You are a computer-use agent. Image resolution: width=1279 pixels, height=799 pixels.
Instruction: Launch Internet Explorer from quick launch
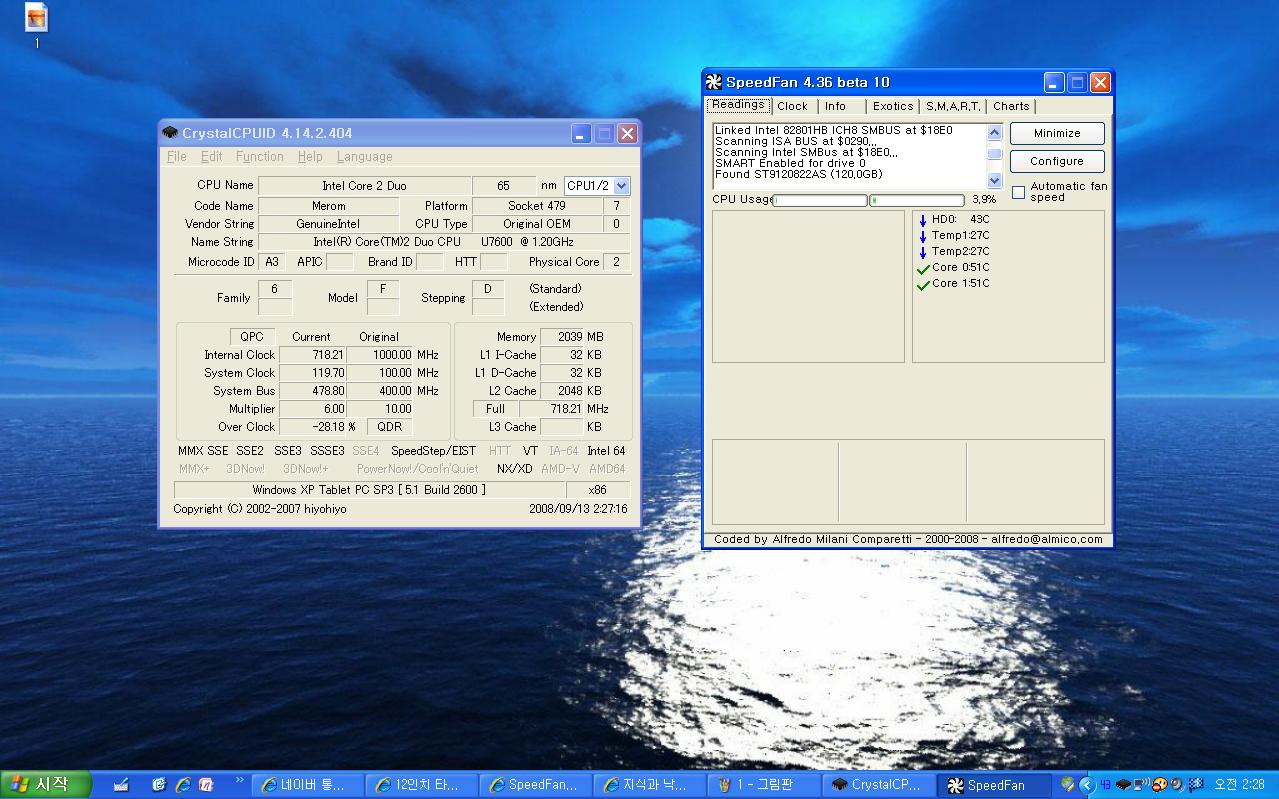[183, 785]
